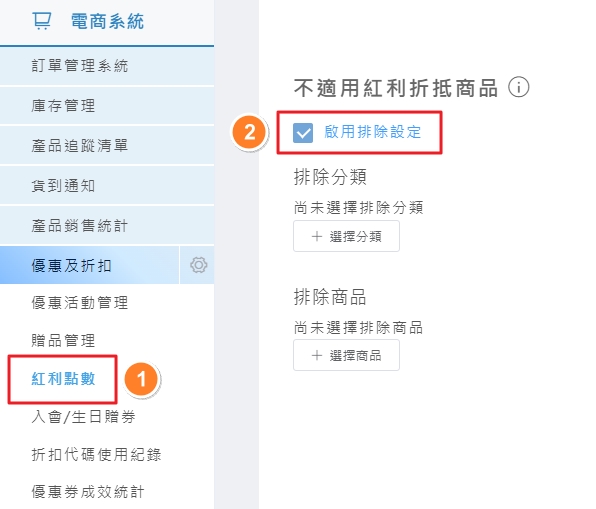Collapse the 優惠及折扣 menu section

tap(89, 265)
